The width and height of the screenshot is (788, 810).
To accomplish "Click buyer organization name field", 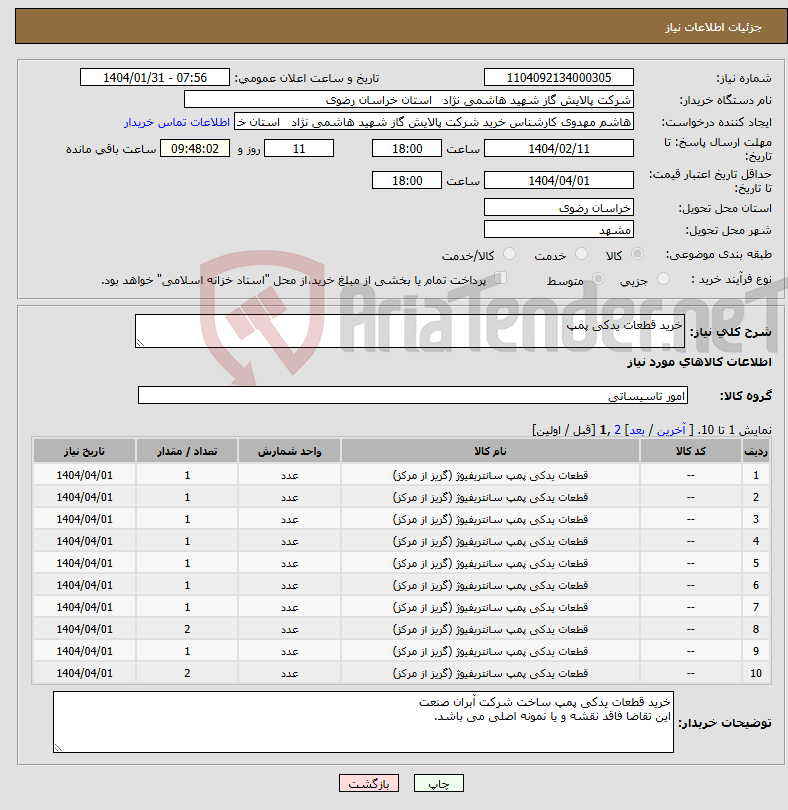I will tap(409, 100).
